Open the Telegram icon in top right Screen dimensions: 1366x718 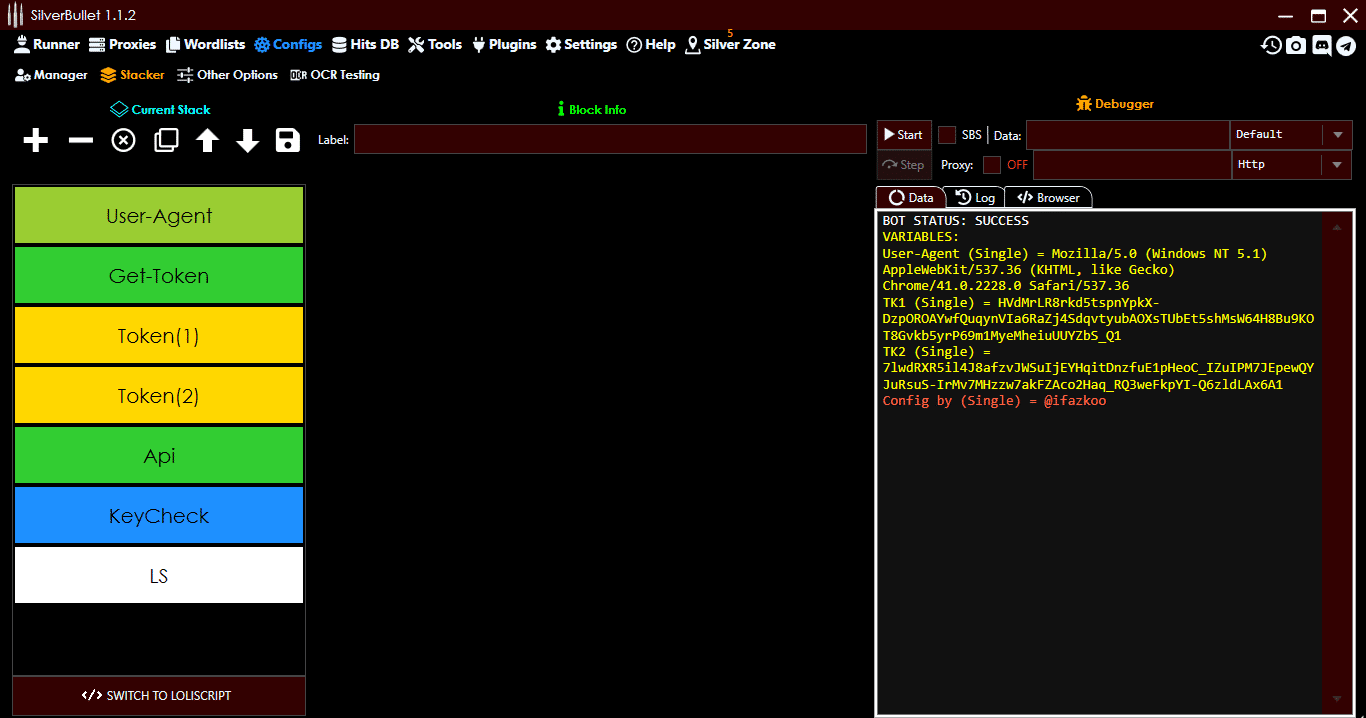click(1346, 45)
